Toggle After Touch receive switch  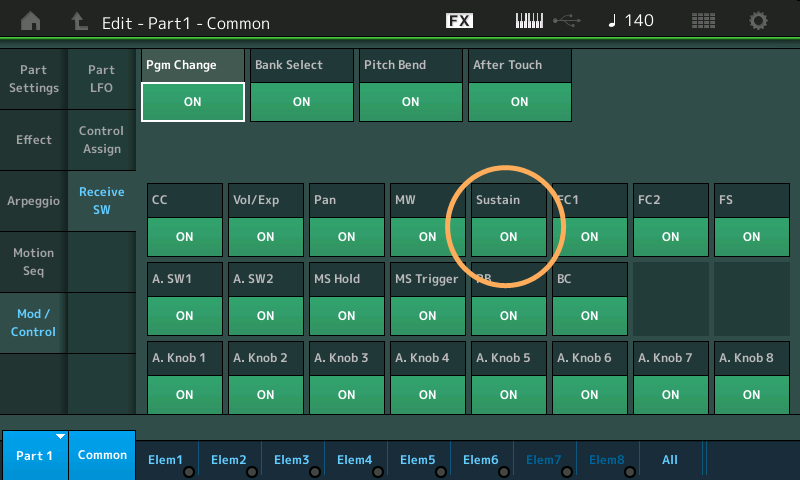coord(520,102)
